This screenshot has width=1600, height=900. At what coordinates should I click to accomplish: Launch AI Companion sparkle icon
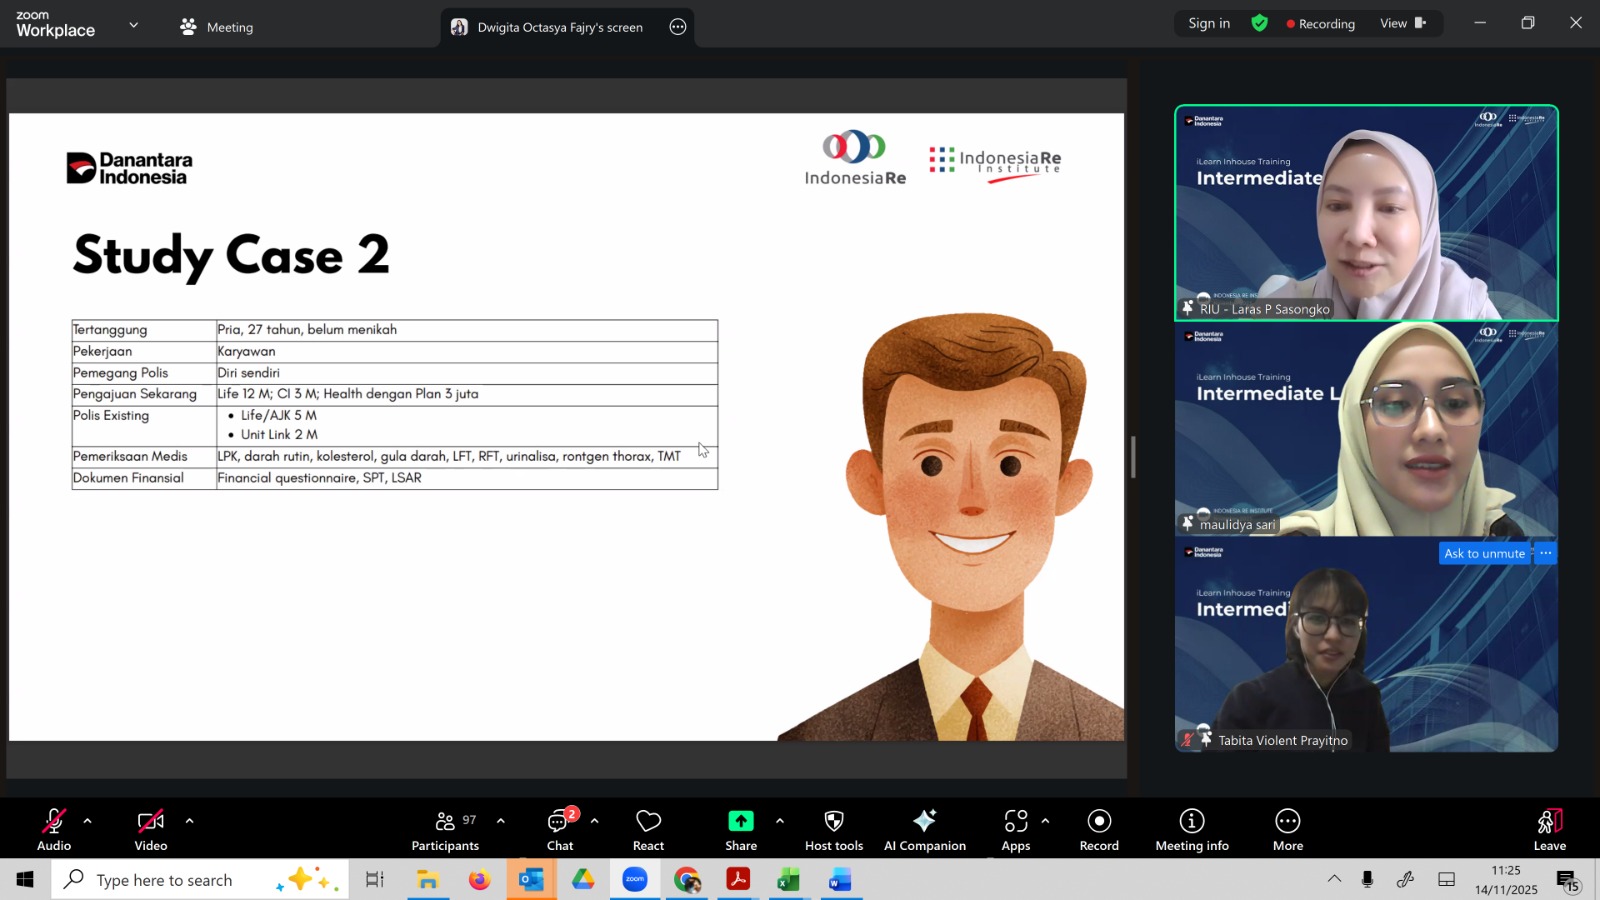(924, 822)
